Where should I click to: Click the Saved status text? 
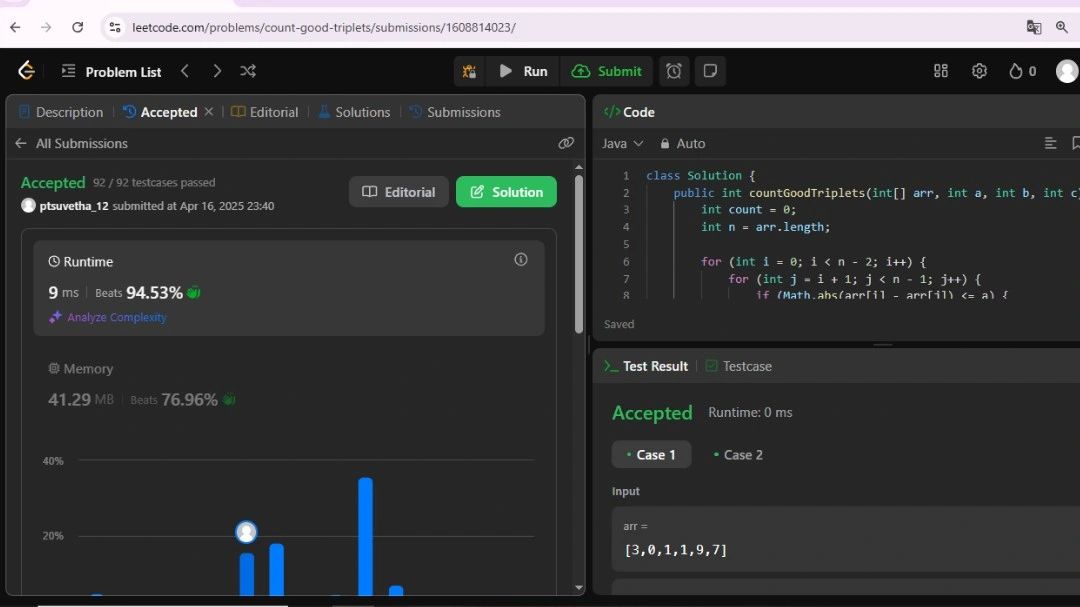click(619, 324)
